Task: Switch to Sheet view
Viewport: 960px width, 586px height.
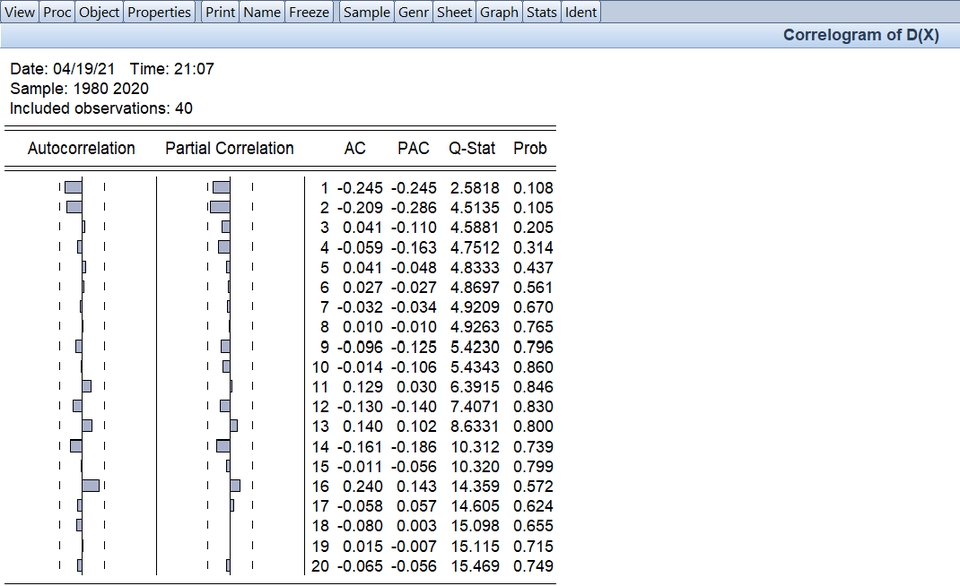Action: coord(454,12)
